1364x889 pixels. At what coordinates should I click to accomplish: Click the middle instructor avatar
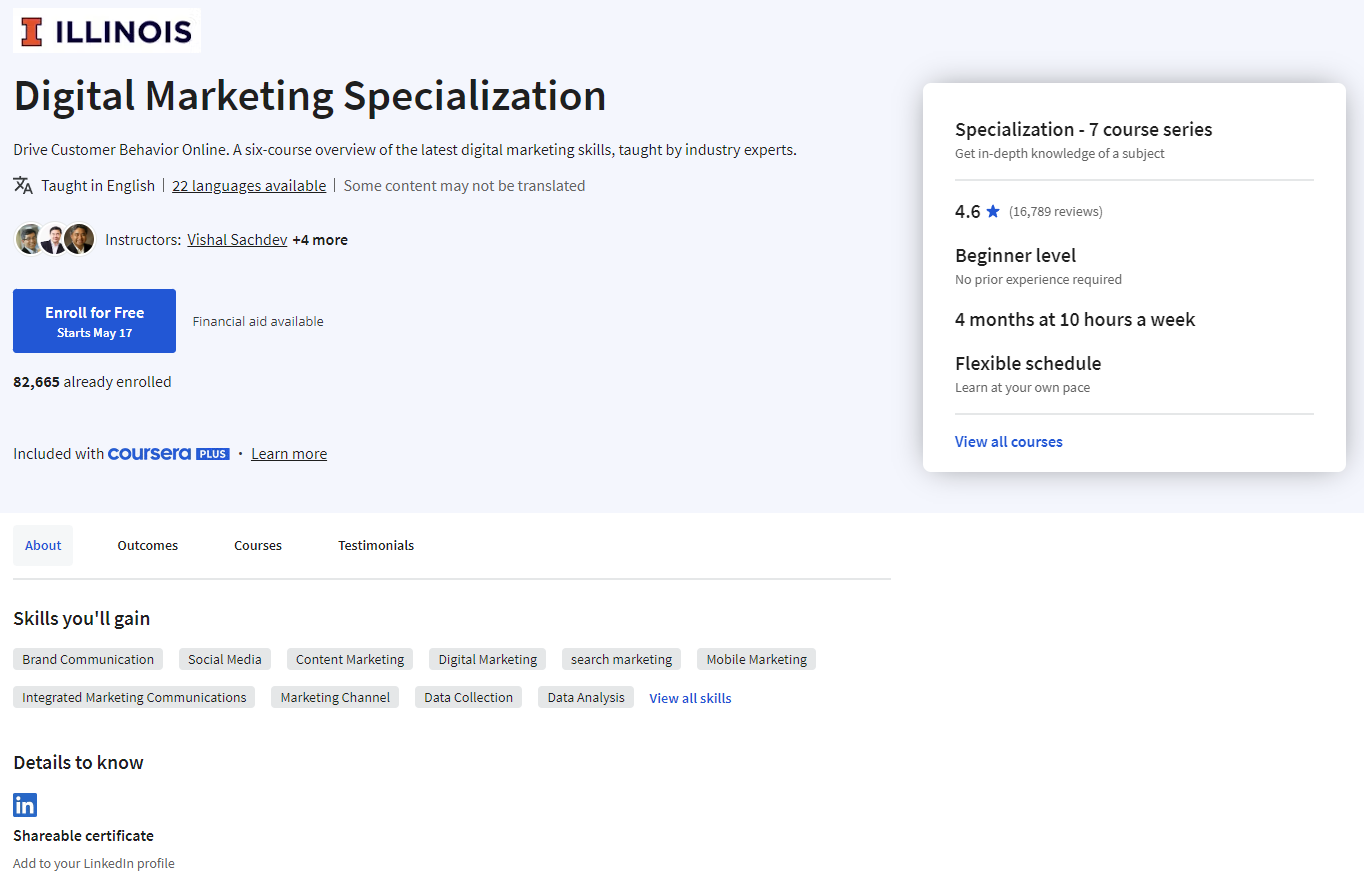(54, 239)
